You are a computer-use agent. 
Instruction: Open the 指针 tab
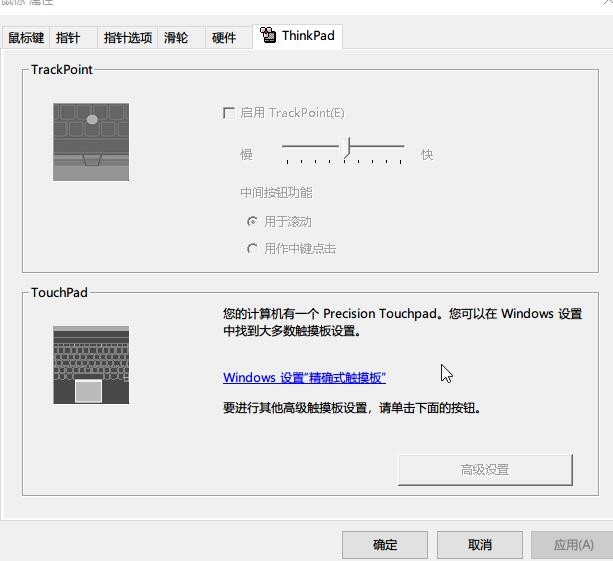point(73,38)
